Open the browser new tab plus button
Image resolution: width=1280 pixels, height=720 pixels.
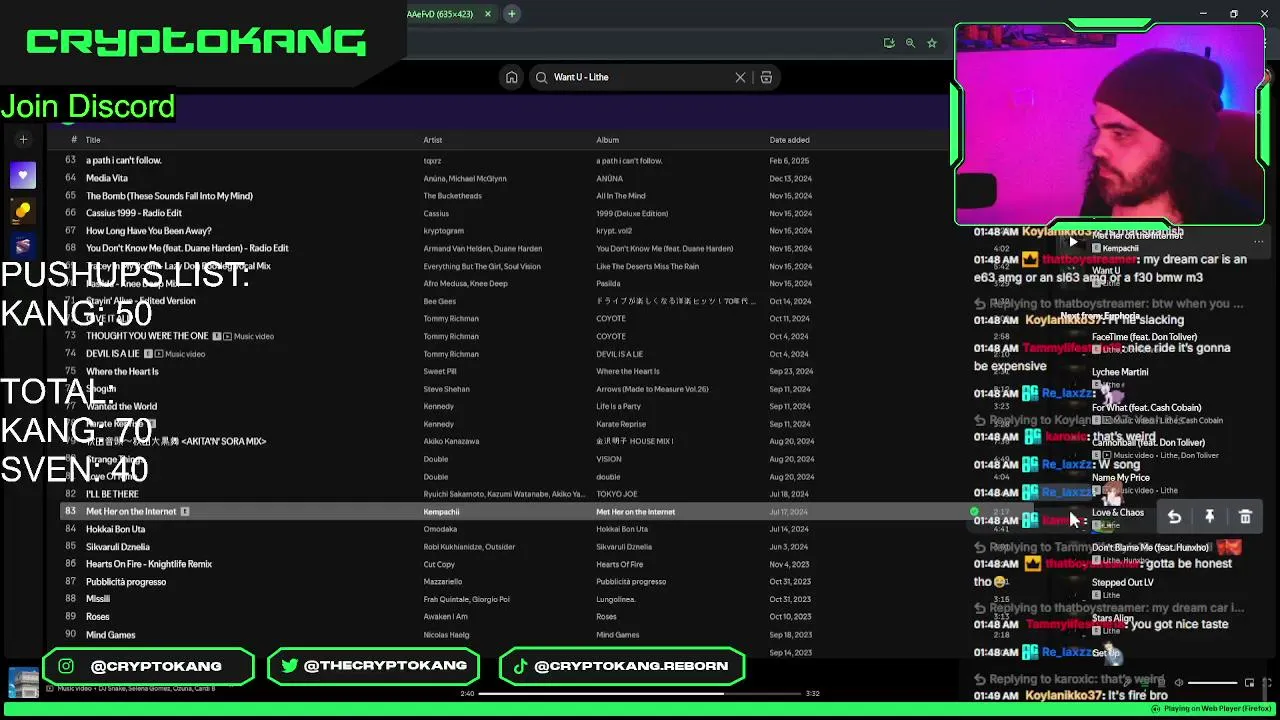(511, 14)
